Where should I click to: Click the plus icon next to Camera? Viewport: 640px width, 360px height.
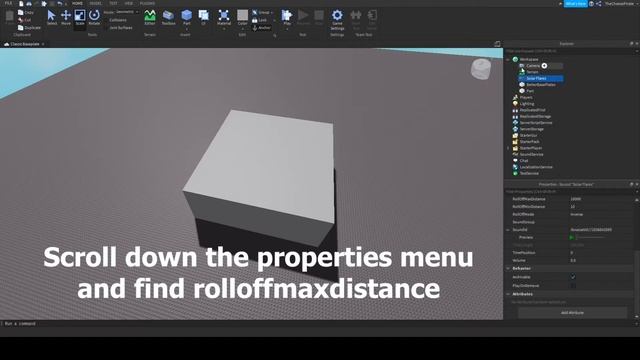coord(544,66)
